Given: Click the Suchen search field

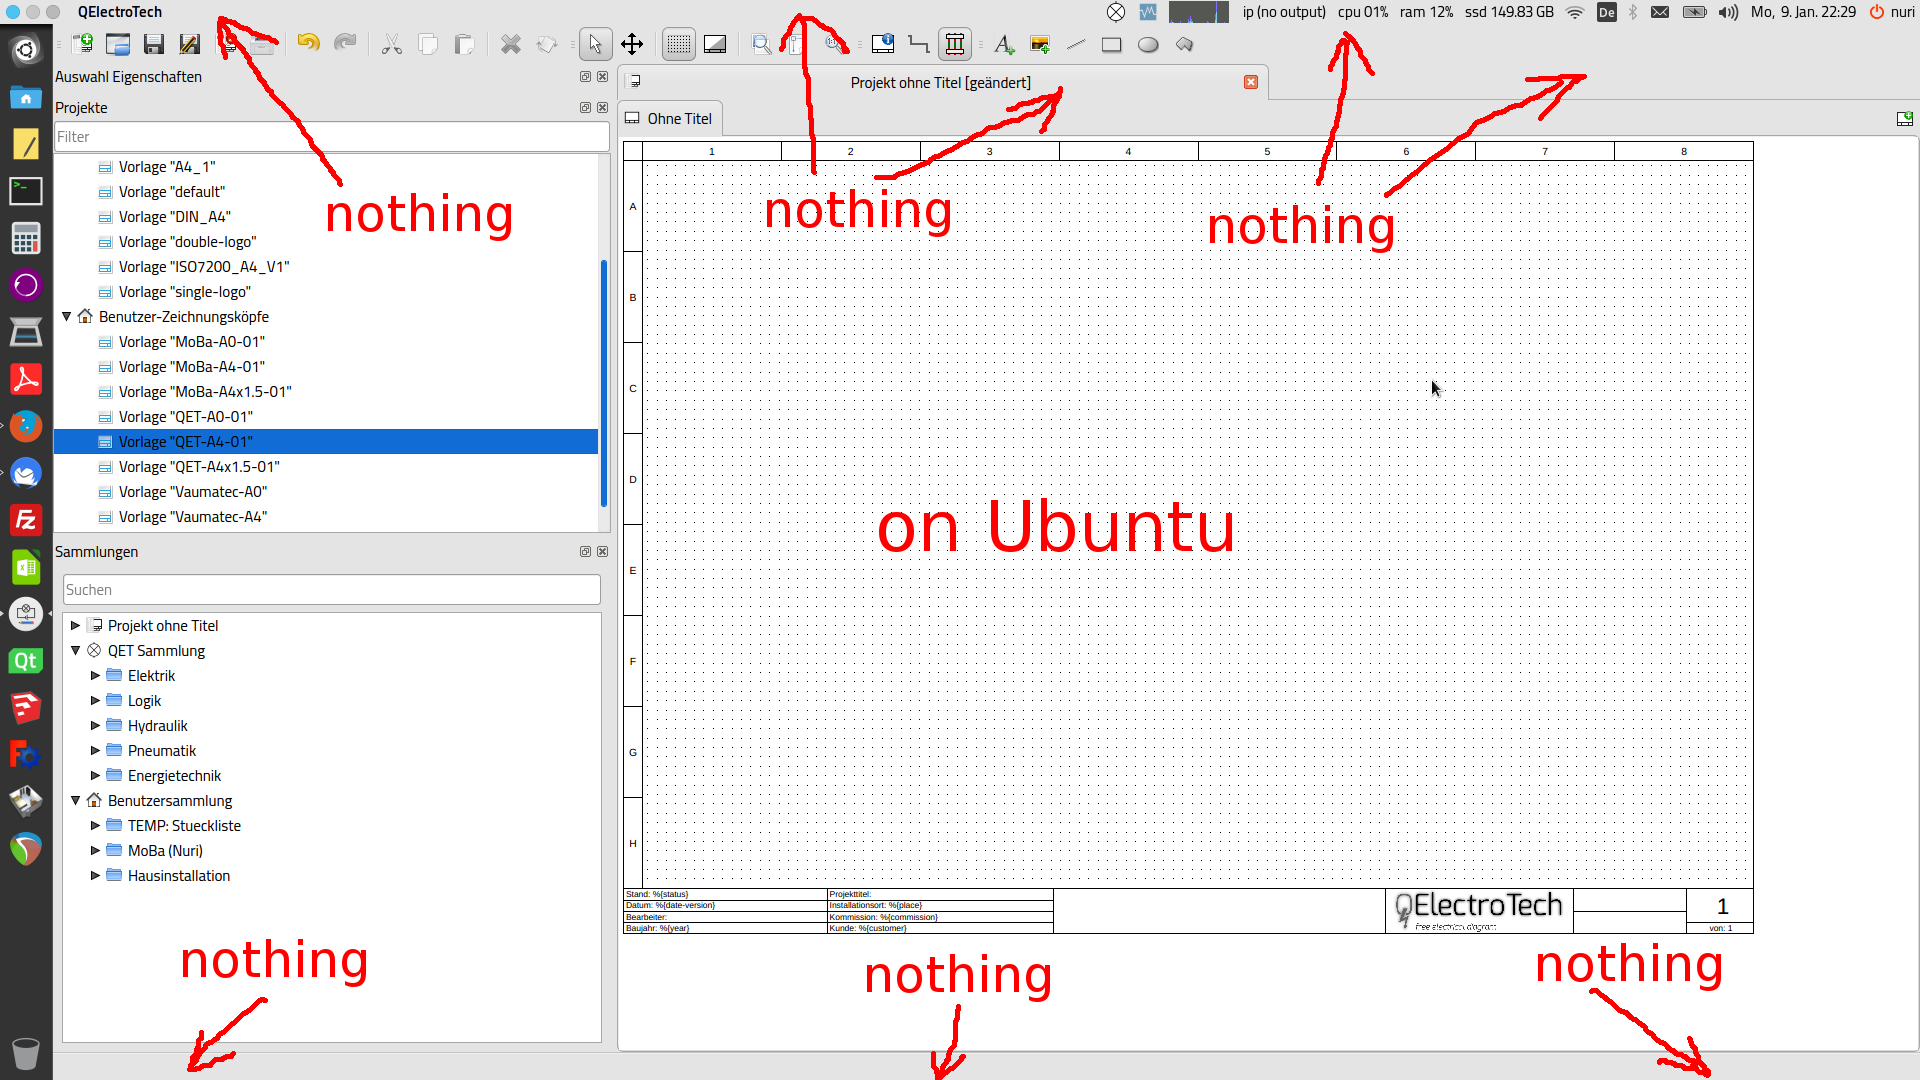Looking at the screenshot, I should coord(331,590).
